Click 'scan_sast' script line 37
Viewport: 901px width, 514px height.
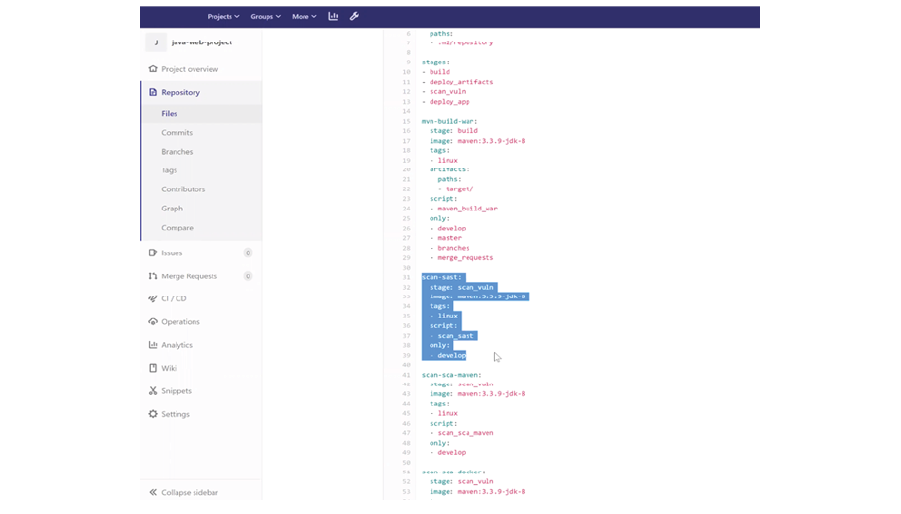tap(456, 336)
